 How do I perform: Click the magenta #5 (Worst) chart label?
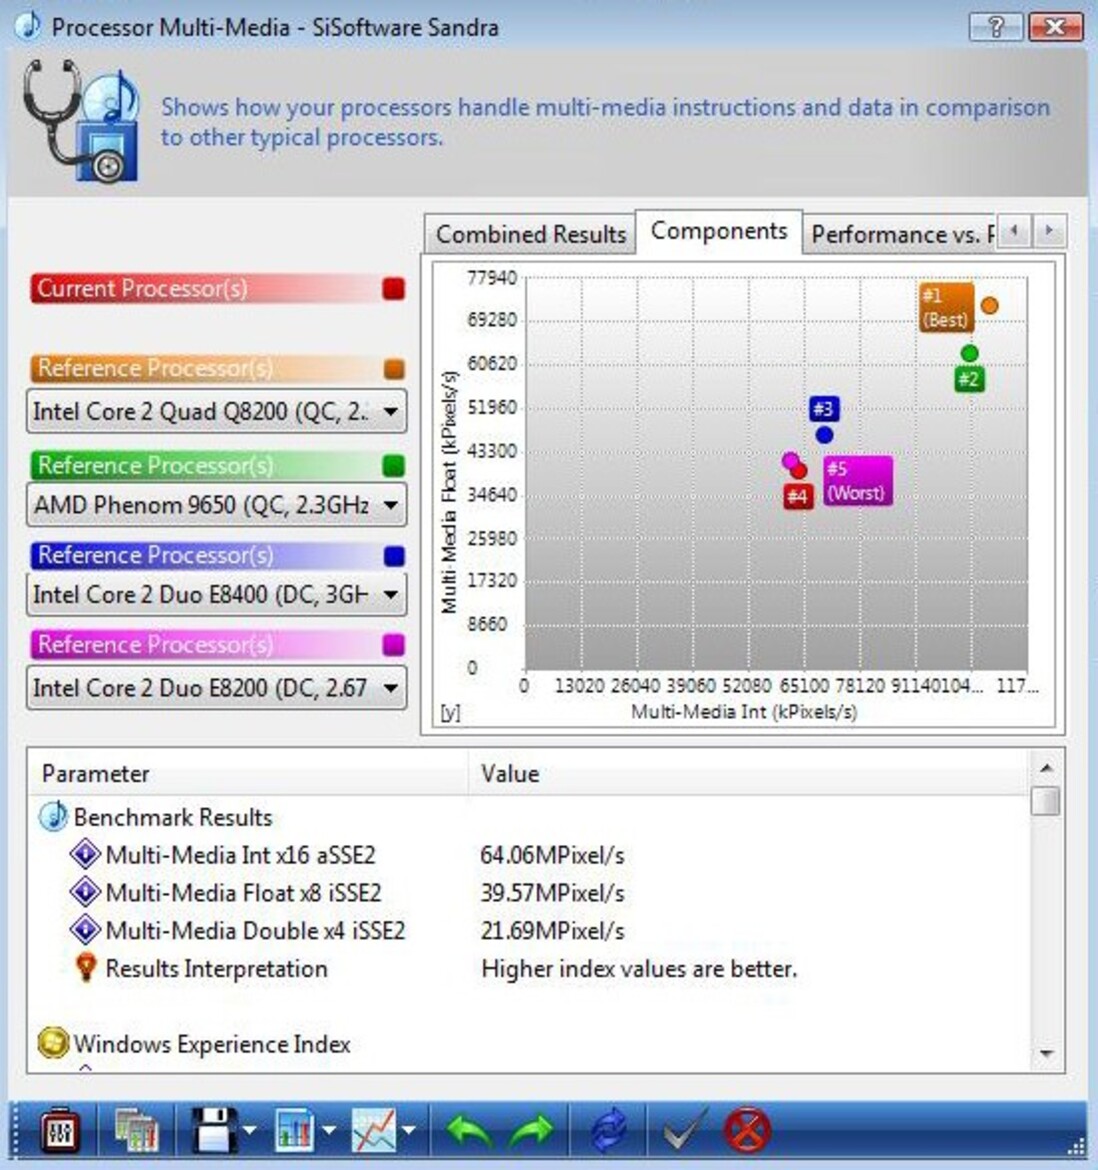[x=858, y=481]
